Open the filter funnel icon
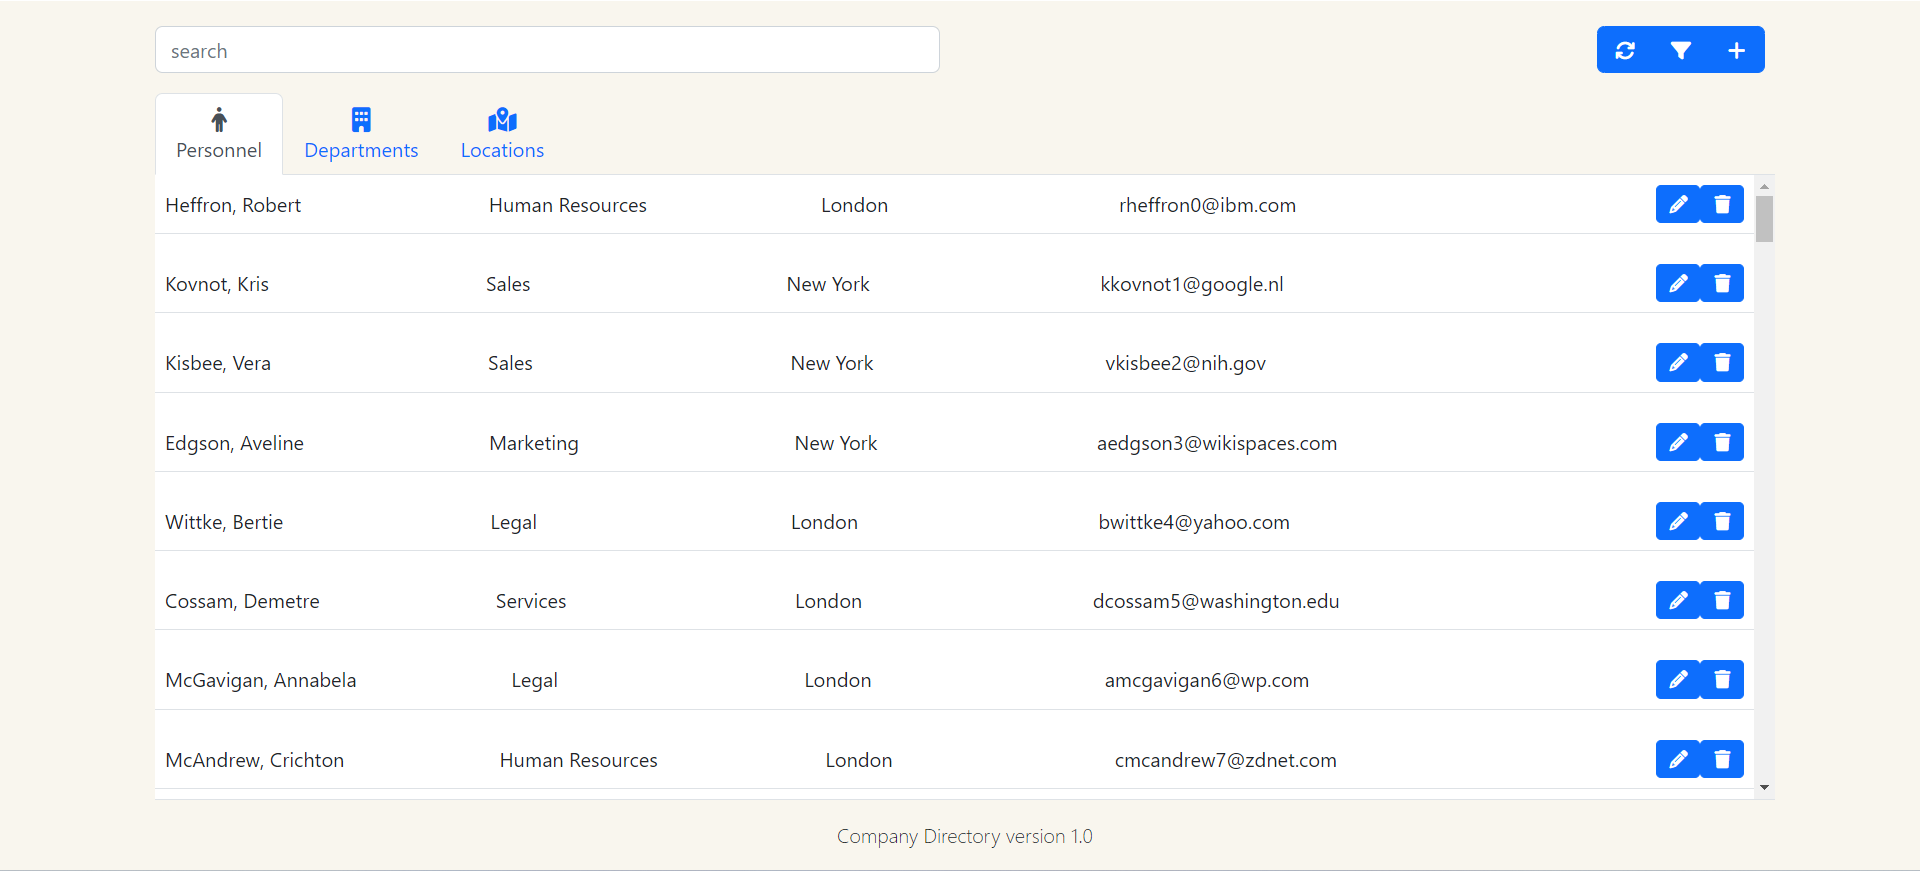1920x871 pixels. (1681, 50)
